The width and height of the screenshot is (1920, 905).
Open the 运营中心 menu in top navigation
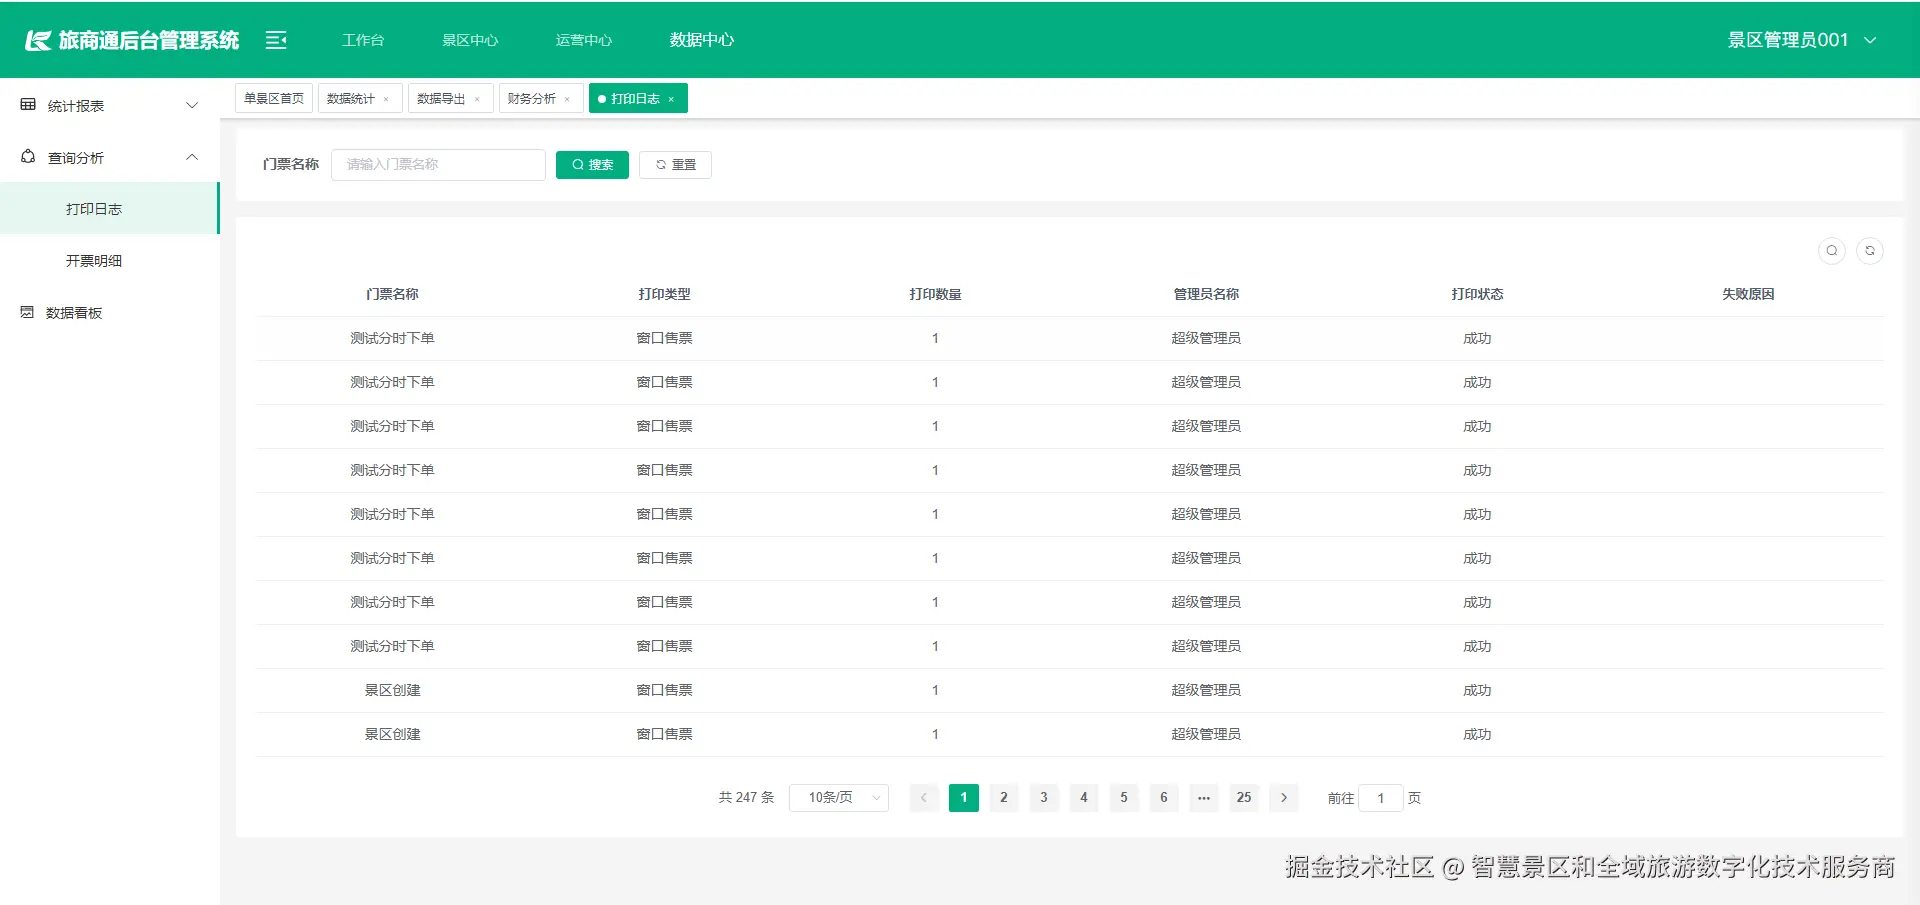tap(583, 40)
